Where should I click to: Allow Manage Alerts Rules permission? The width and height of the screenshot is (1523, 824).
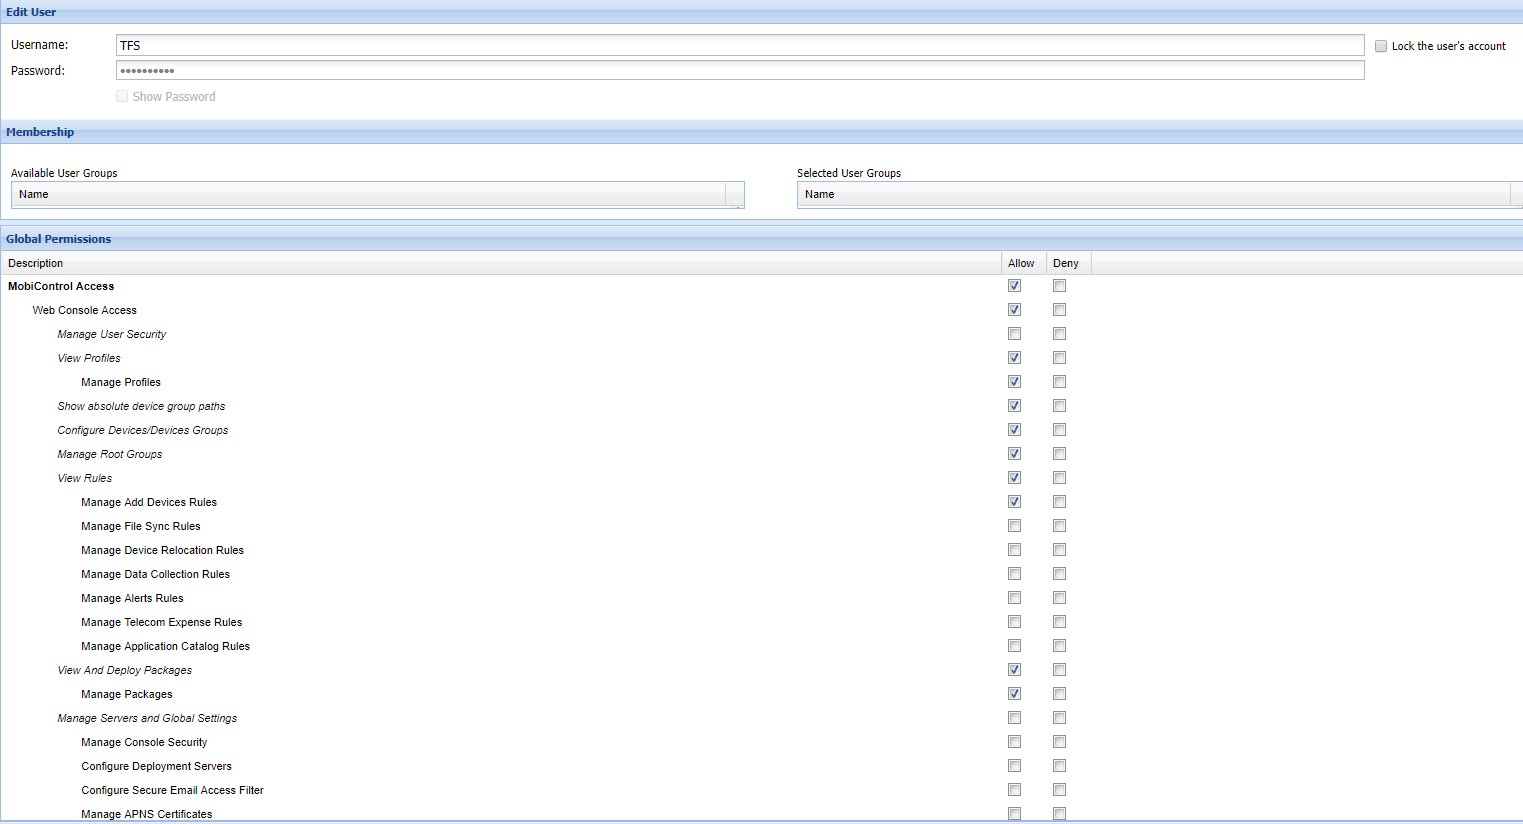pyautogui.click(x=1014, y=598)
